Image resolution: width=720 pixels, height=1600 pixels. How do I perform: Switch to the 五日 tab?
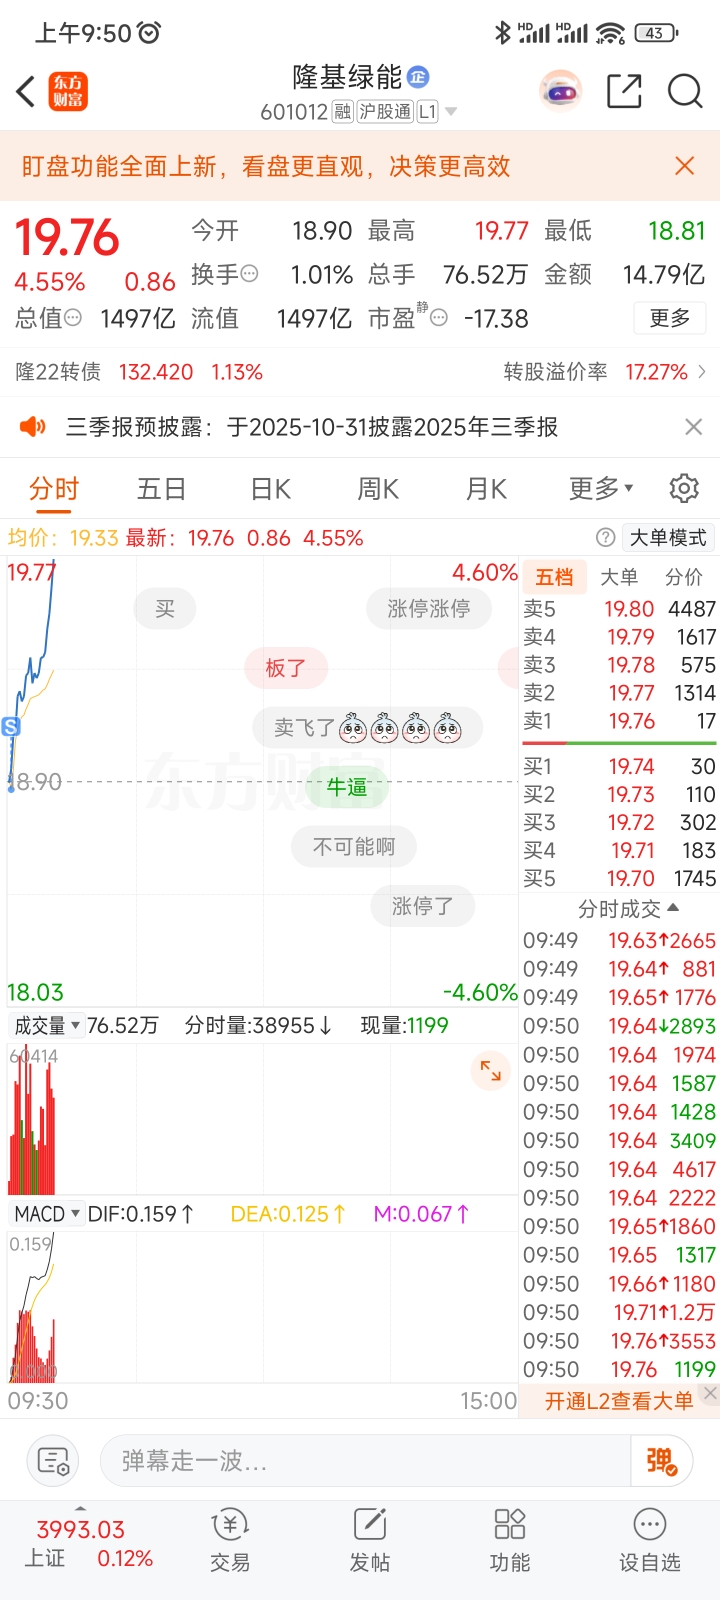pos(162,488)
